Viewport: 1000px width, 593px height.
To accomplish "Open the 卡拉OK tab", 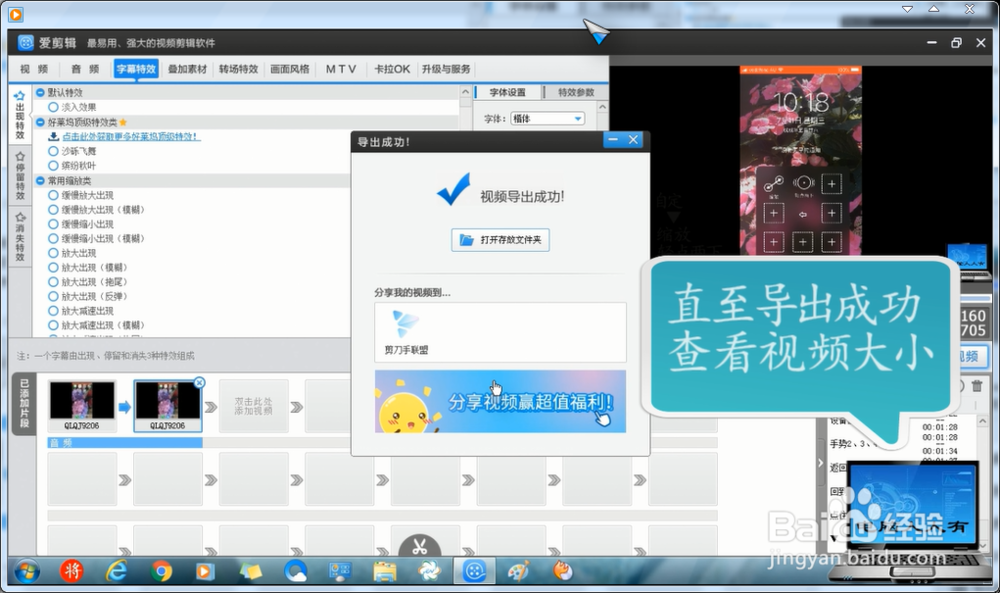I will tap(392, 69).
